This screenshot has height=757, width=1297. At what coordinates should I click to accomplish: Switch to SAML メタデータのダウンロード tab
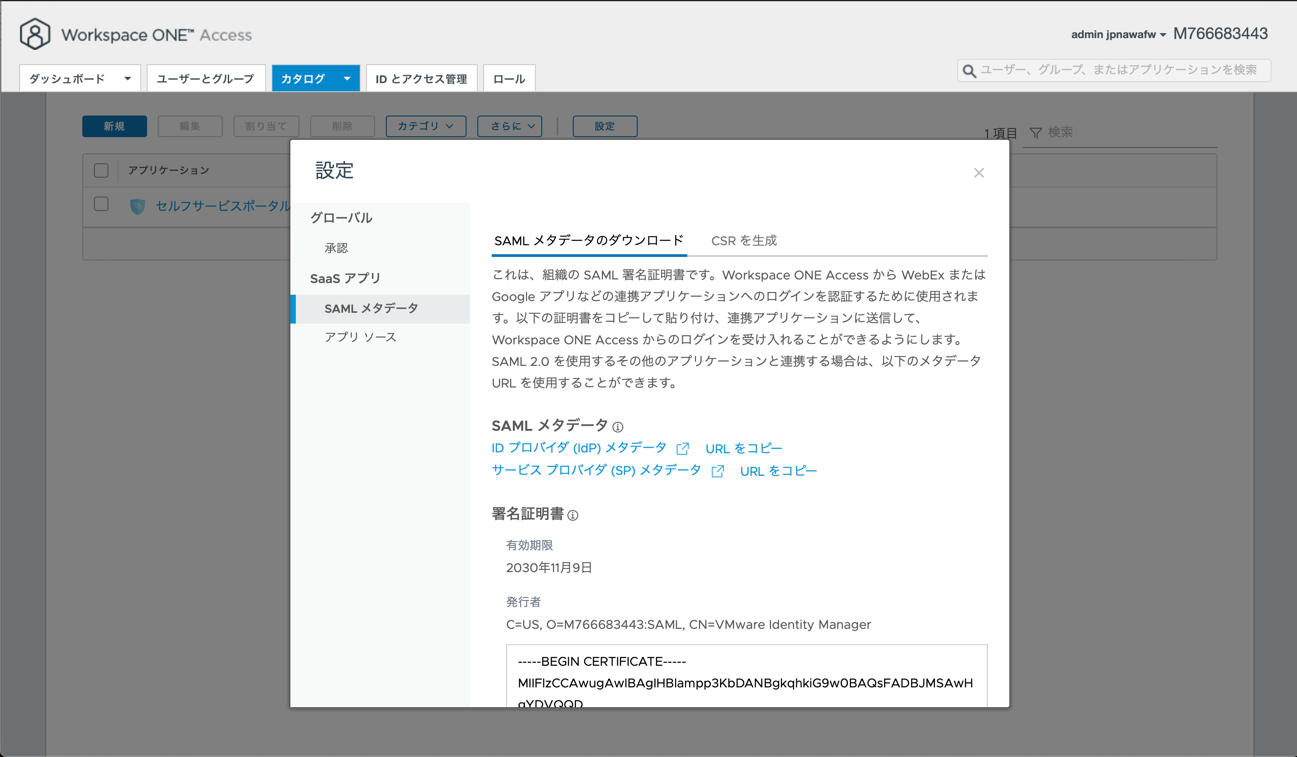[x=589, y=241]
